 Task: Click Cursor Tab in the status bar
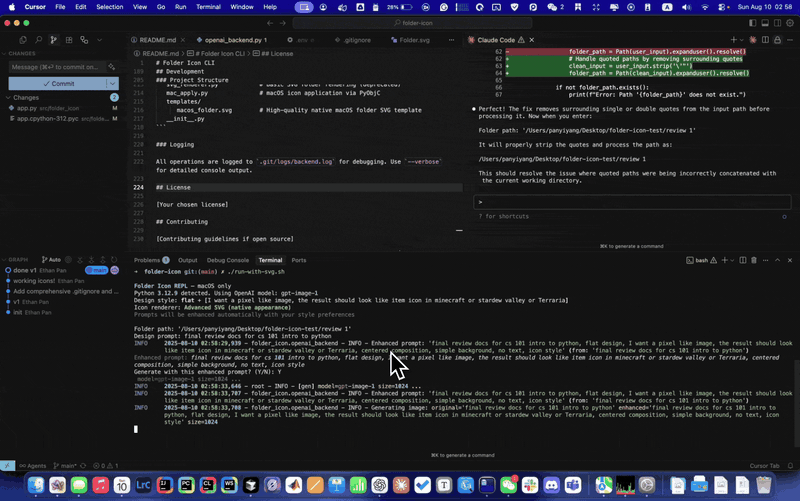[764, 466]
